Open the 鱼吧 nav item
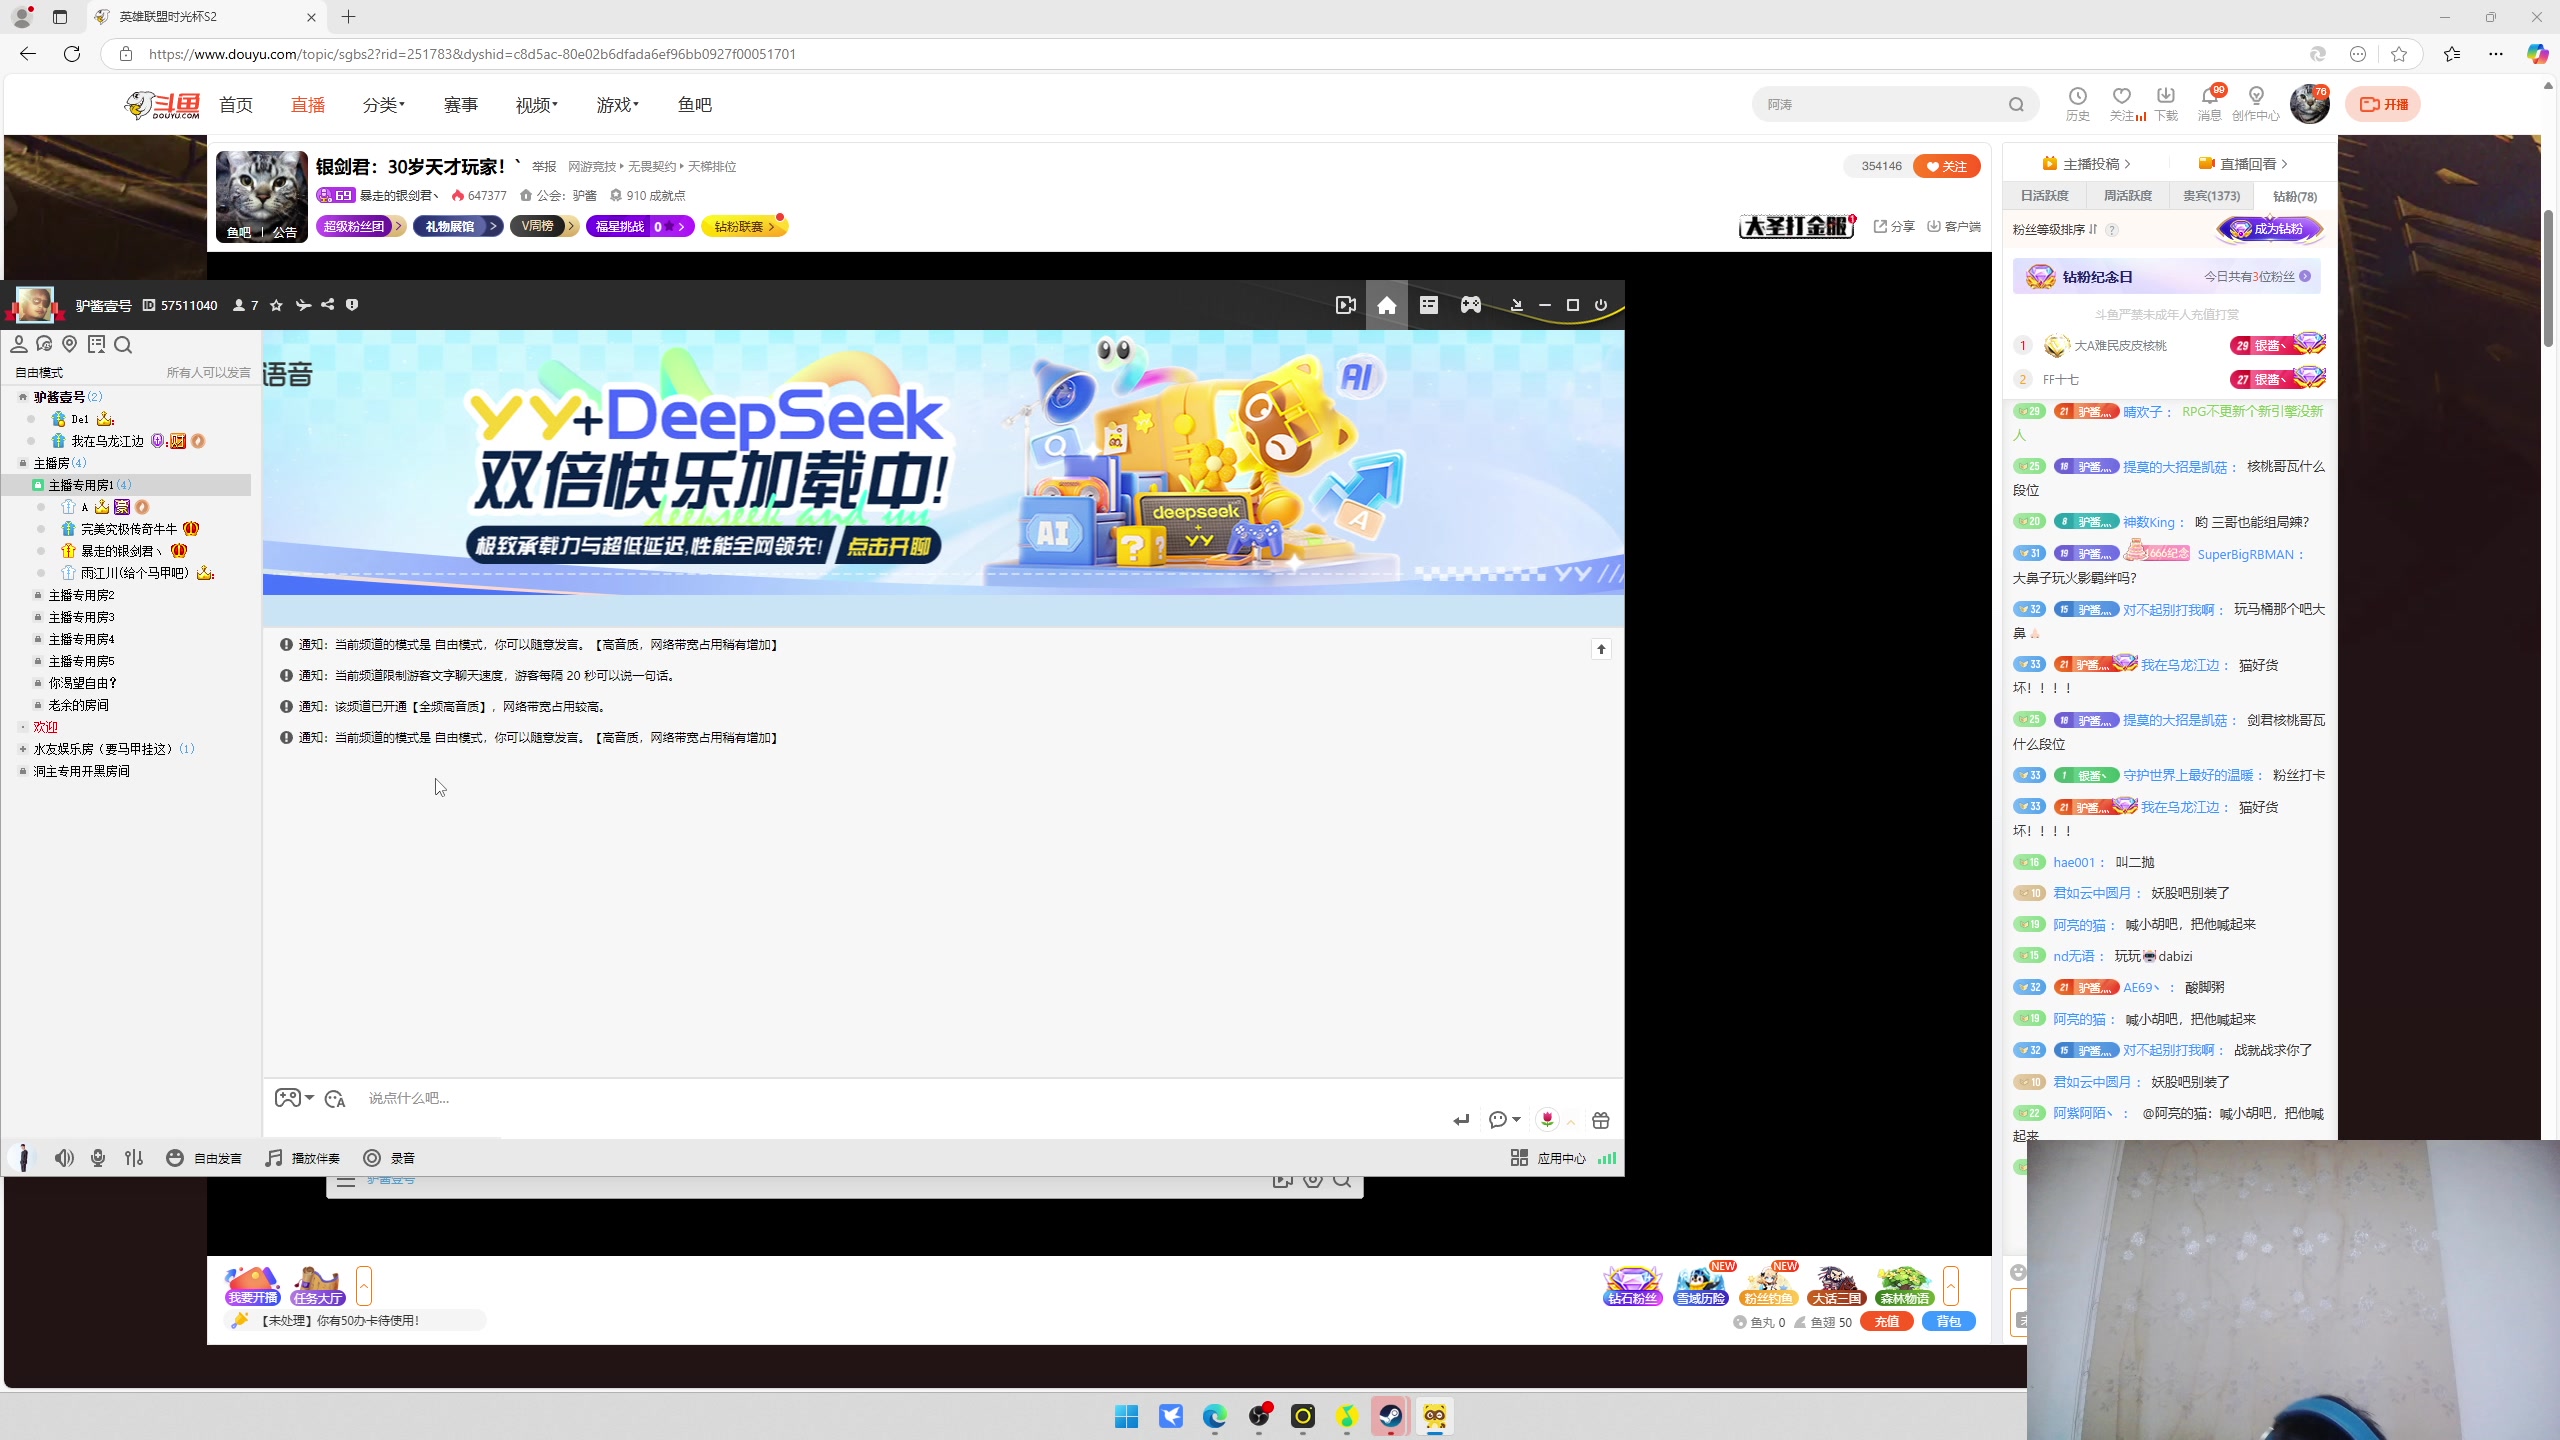The height and width of the screenshot is (1440, 2560). pos(695,105)
